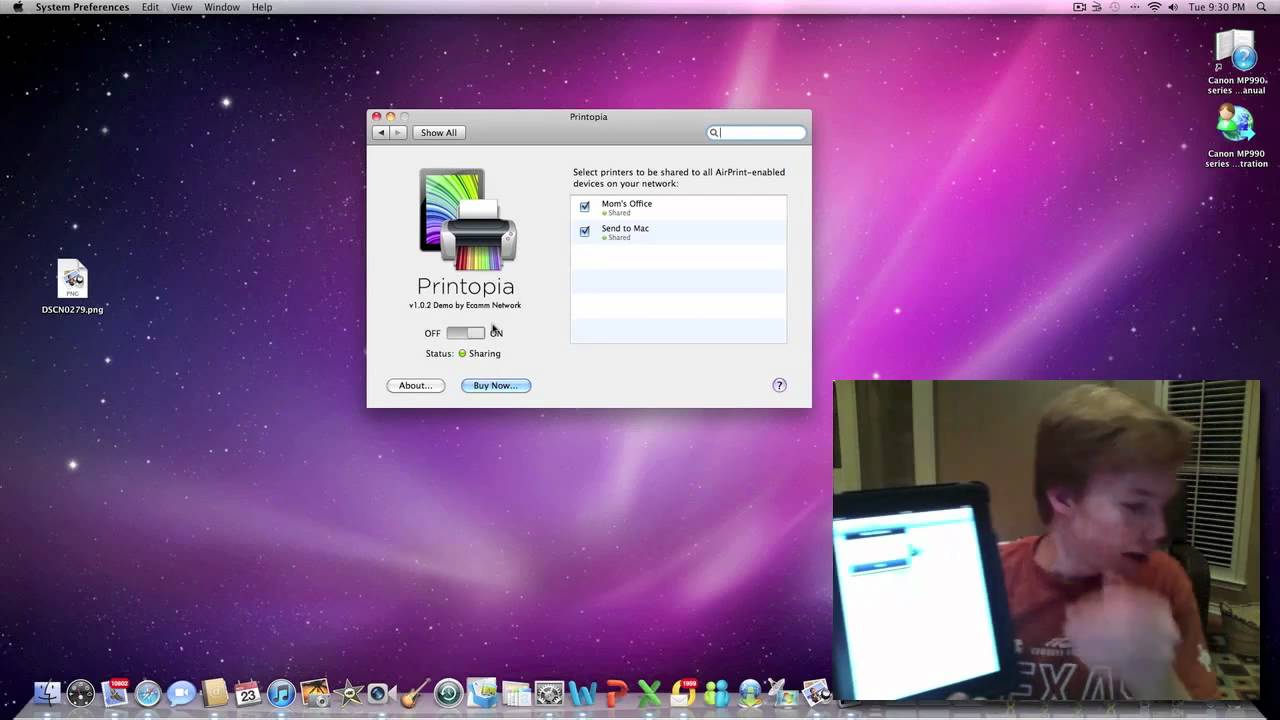The image size is (1280, 720).
Task: Select the DSCN0279.png desktop file
Action: tap(72, 287)
